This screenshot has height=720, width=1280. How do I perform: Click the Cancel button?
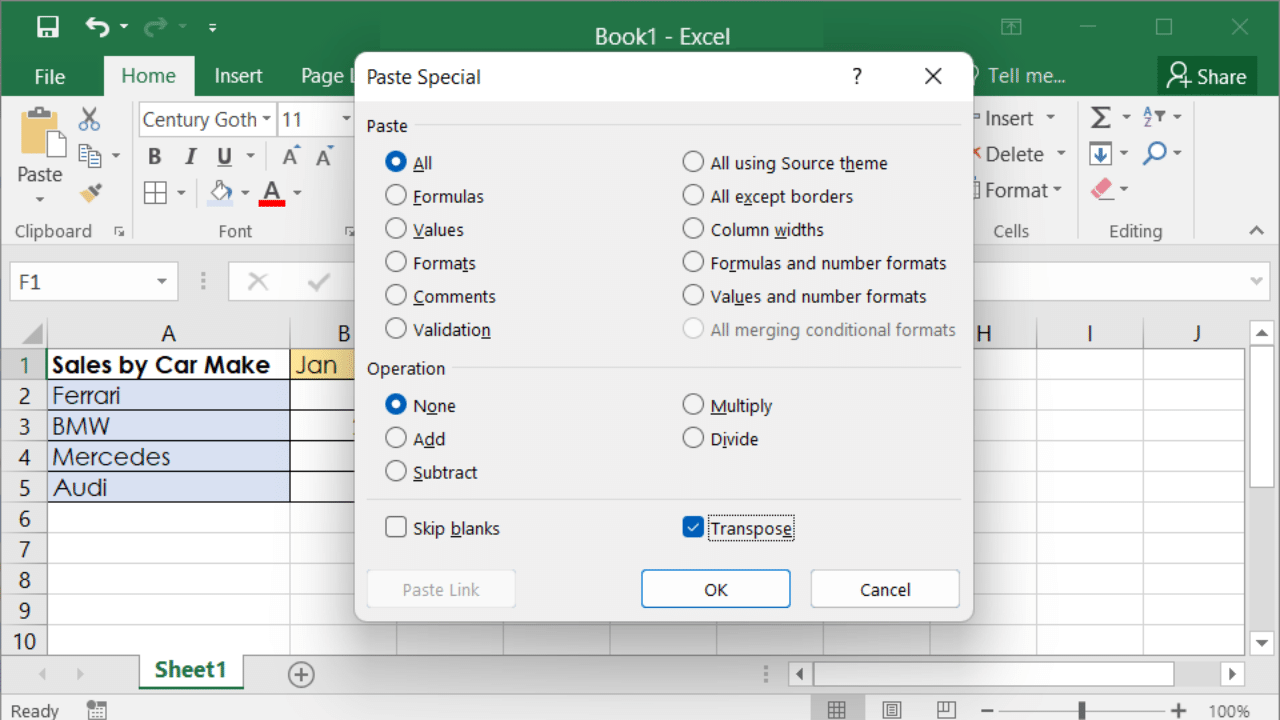(884, 589)
